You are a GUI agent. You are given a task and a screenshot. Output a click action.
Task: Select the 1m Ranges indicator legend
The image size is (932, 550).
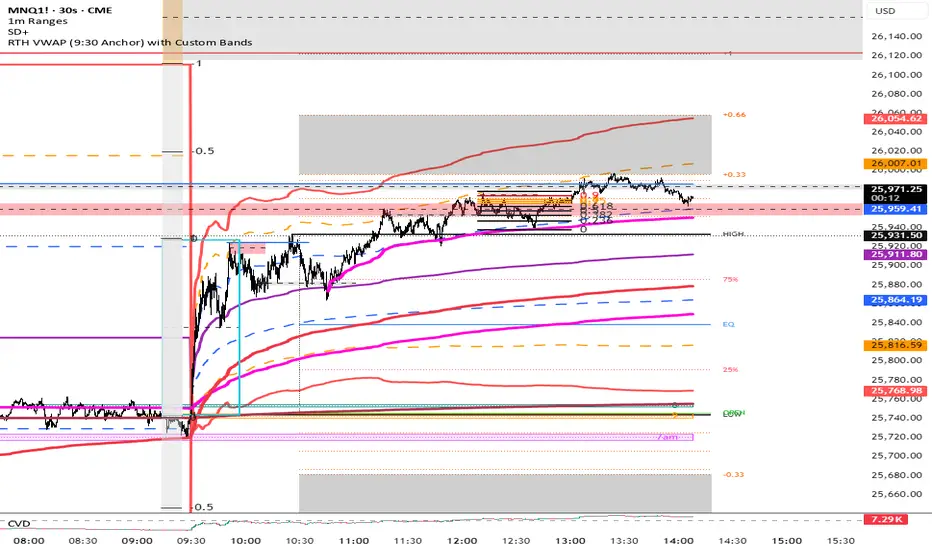[x=37, y=21]
